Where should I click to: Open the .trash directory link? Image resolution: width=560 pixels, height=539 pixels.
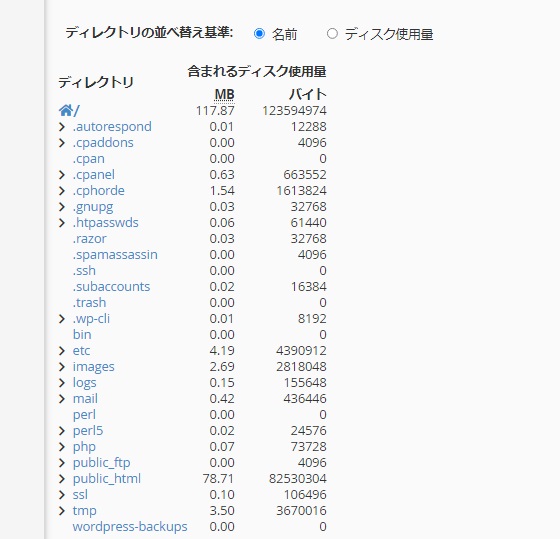89,303
